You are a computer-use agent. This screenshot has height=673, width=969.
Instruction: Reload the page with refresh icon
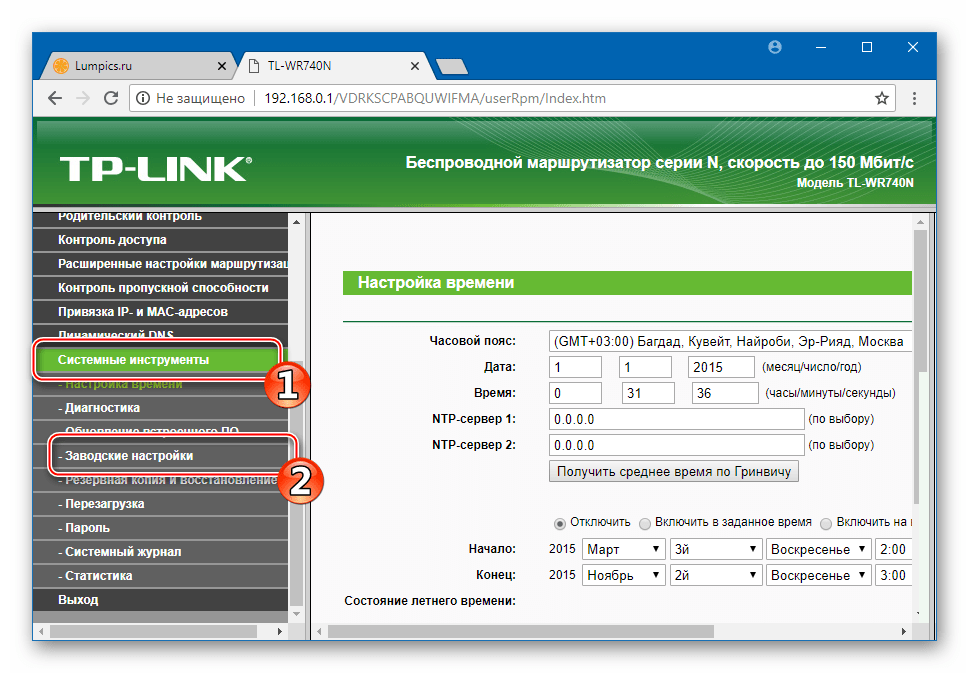111,98
